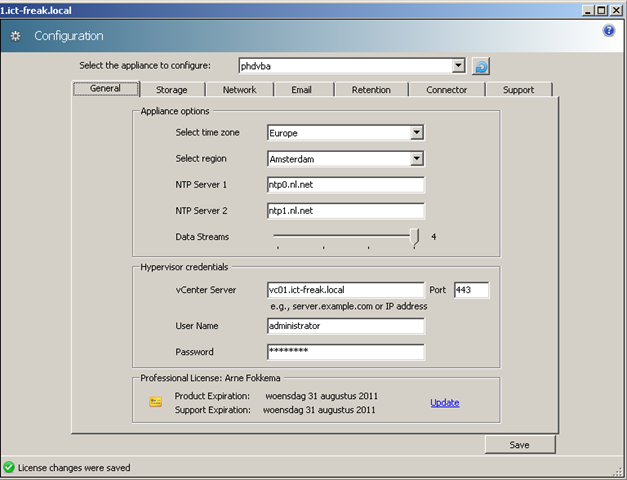Click the NTP Server 1 field

pos(346,185)
